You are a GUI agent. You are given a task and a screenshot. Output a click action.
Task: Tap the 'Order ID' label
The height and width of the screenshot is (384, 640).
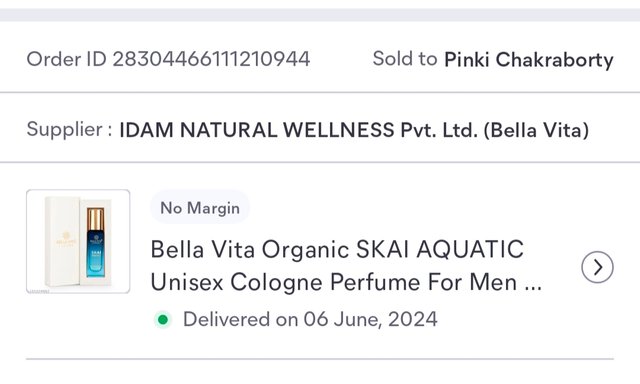tap(67, 59)
